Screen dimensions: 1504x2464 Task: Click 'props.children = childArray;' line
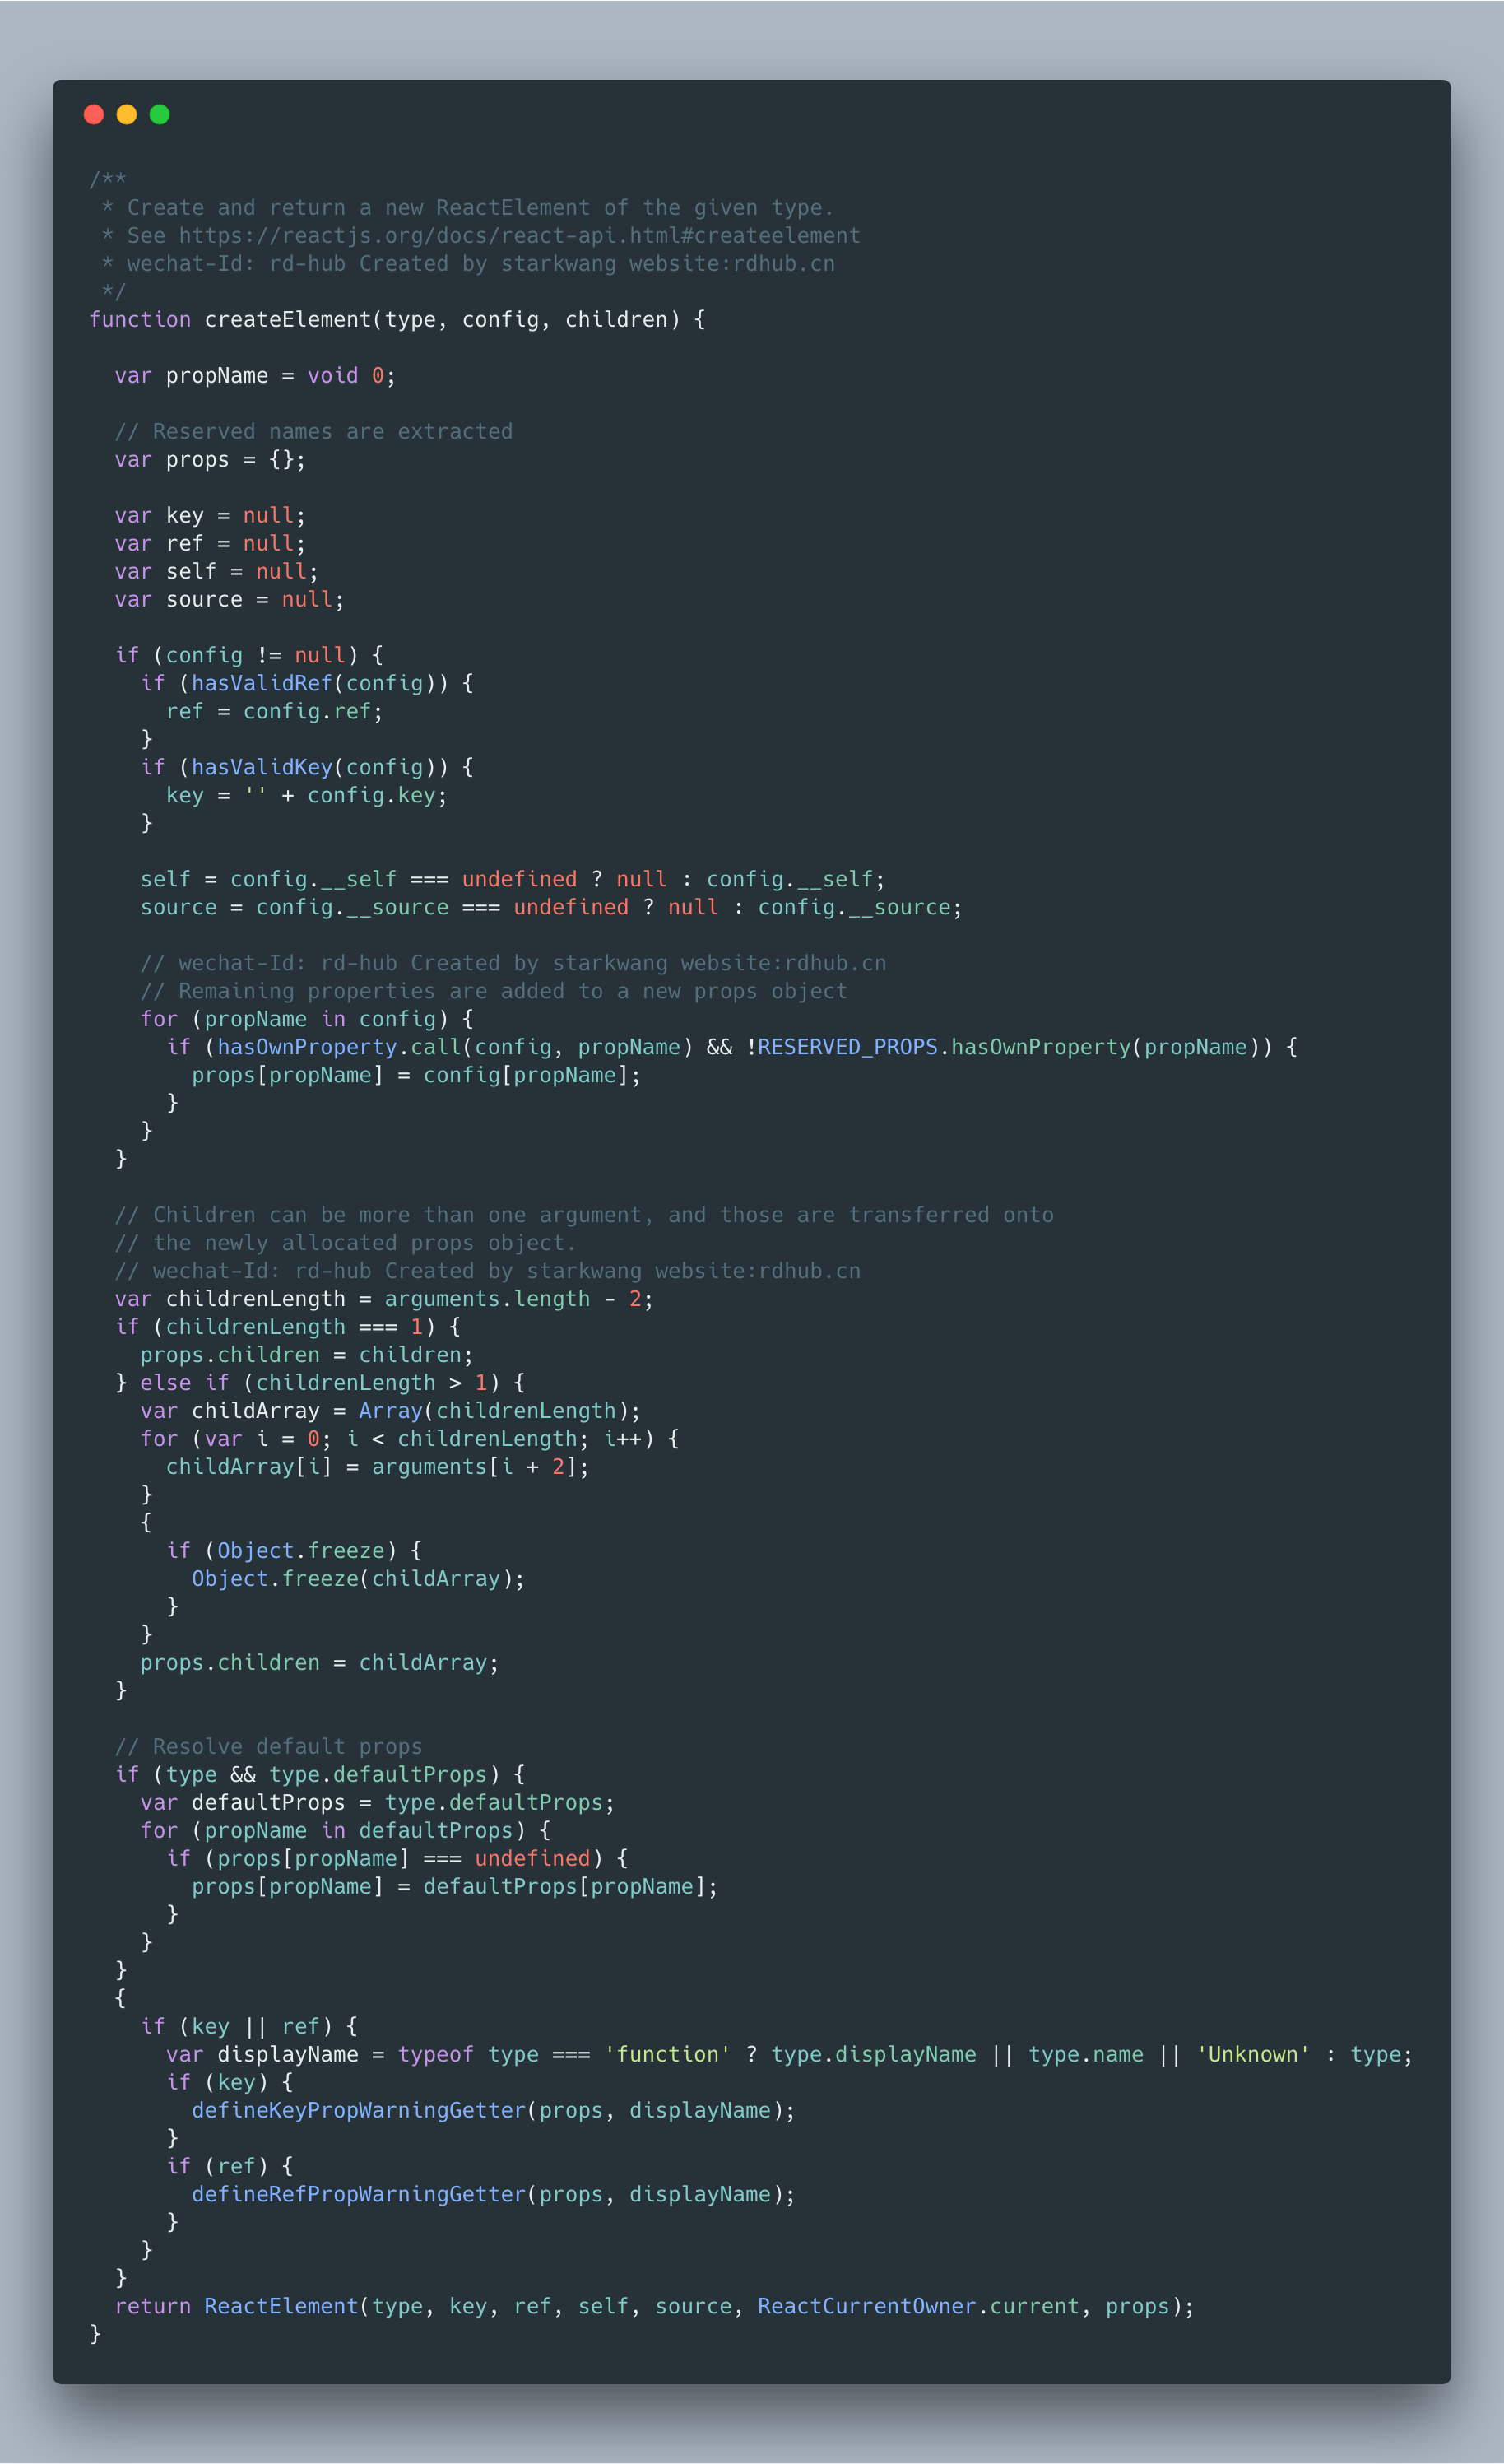pyautogui.click(x=319, y=1664)
